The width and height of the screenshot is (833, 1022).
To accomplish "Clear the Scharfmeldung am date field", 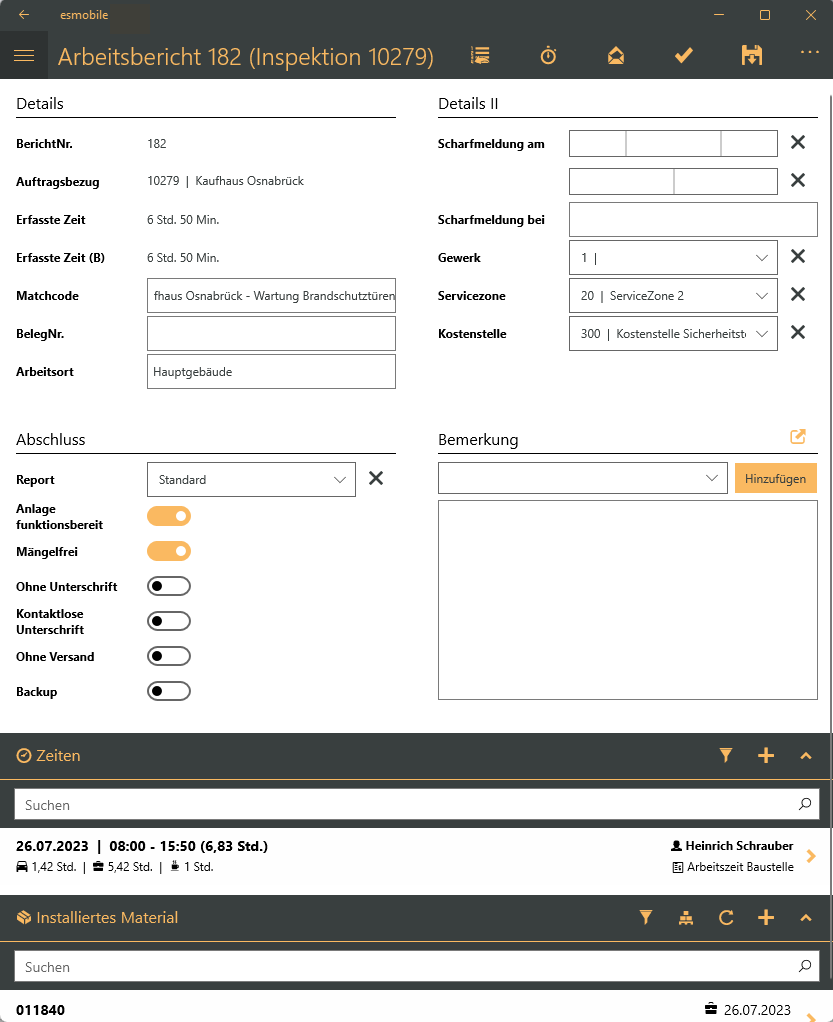I will [x=798, y=142].
